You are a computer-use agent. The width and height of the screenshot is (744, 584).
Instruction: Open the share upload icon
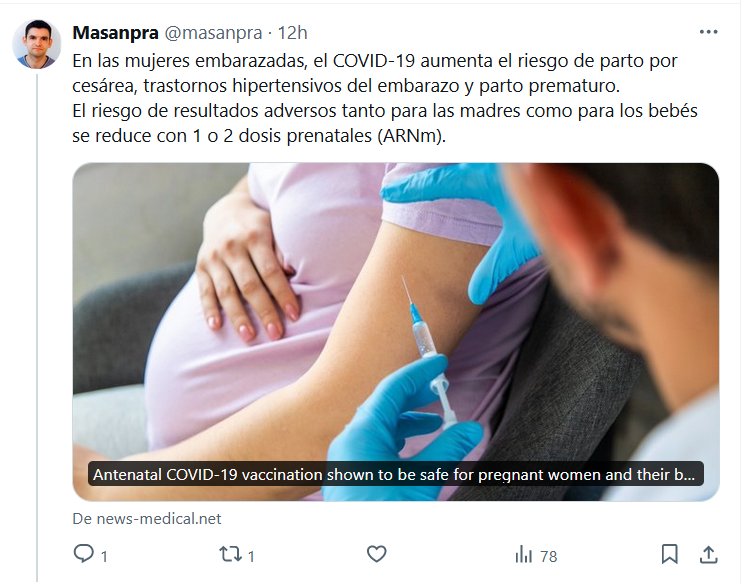coord(708,554)
